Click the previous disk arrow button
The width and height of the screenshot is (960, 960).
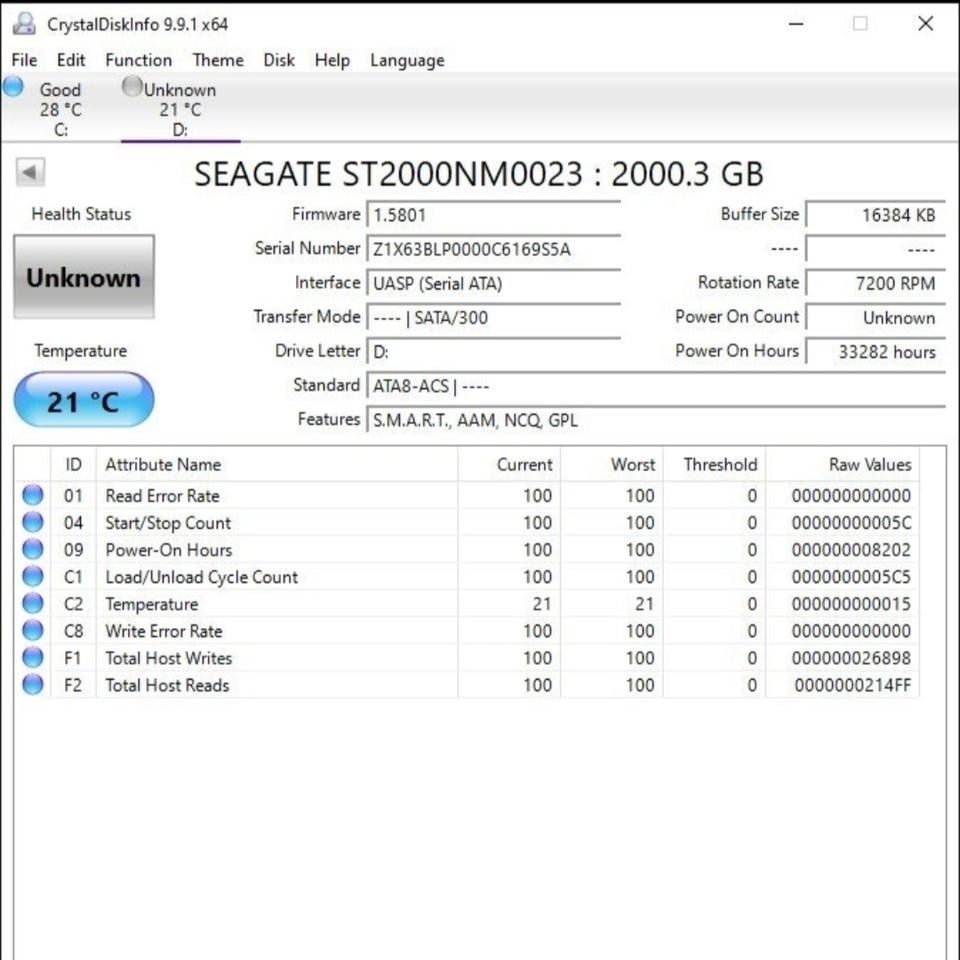coord(30,173)
